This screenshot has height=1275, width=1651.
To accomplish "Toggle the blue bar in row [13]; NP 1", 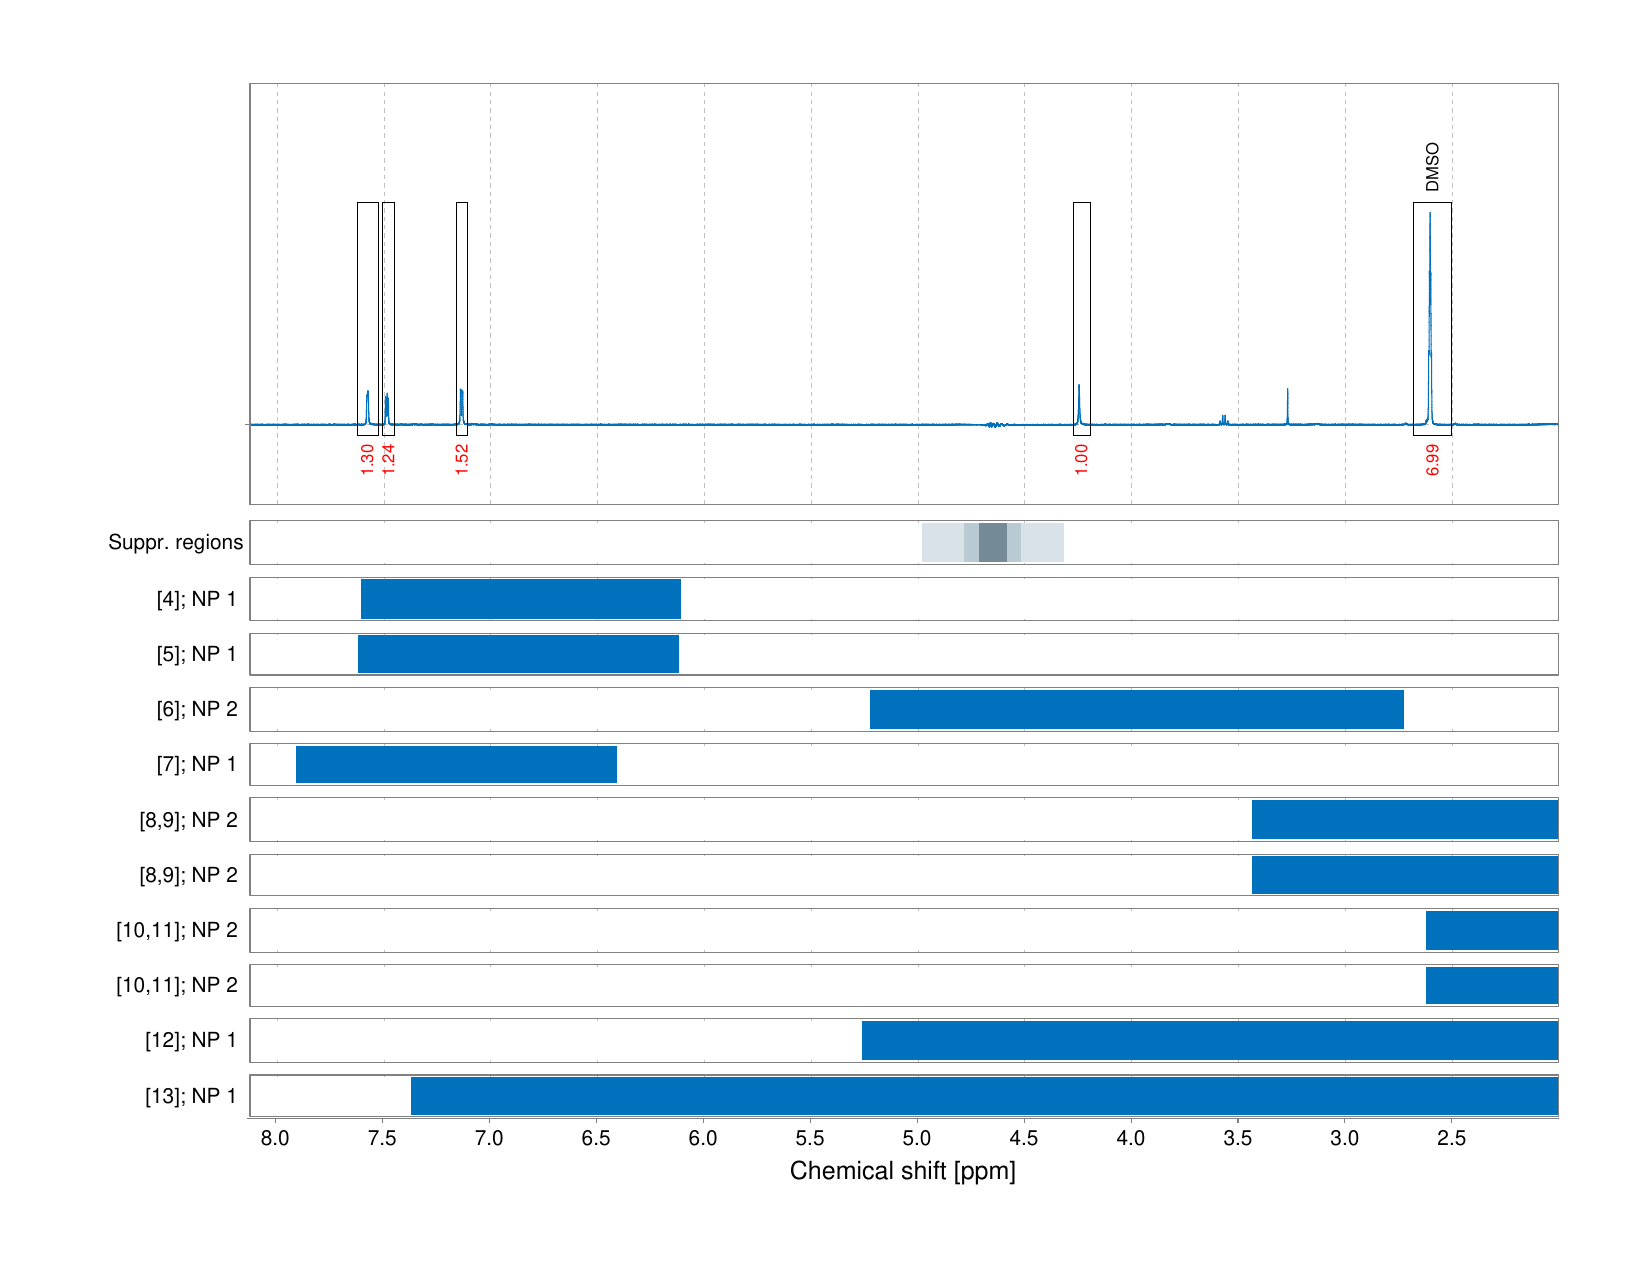I will (x=985, y=1094).
